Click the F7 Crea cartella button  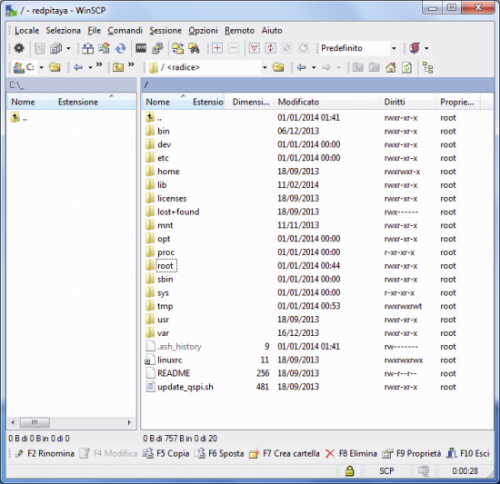(284, 454)
